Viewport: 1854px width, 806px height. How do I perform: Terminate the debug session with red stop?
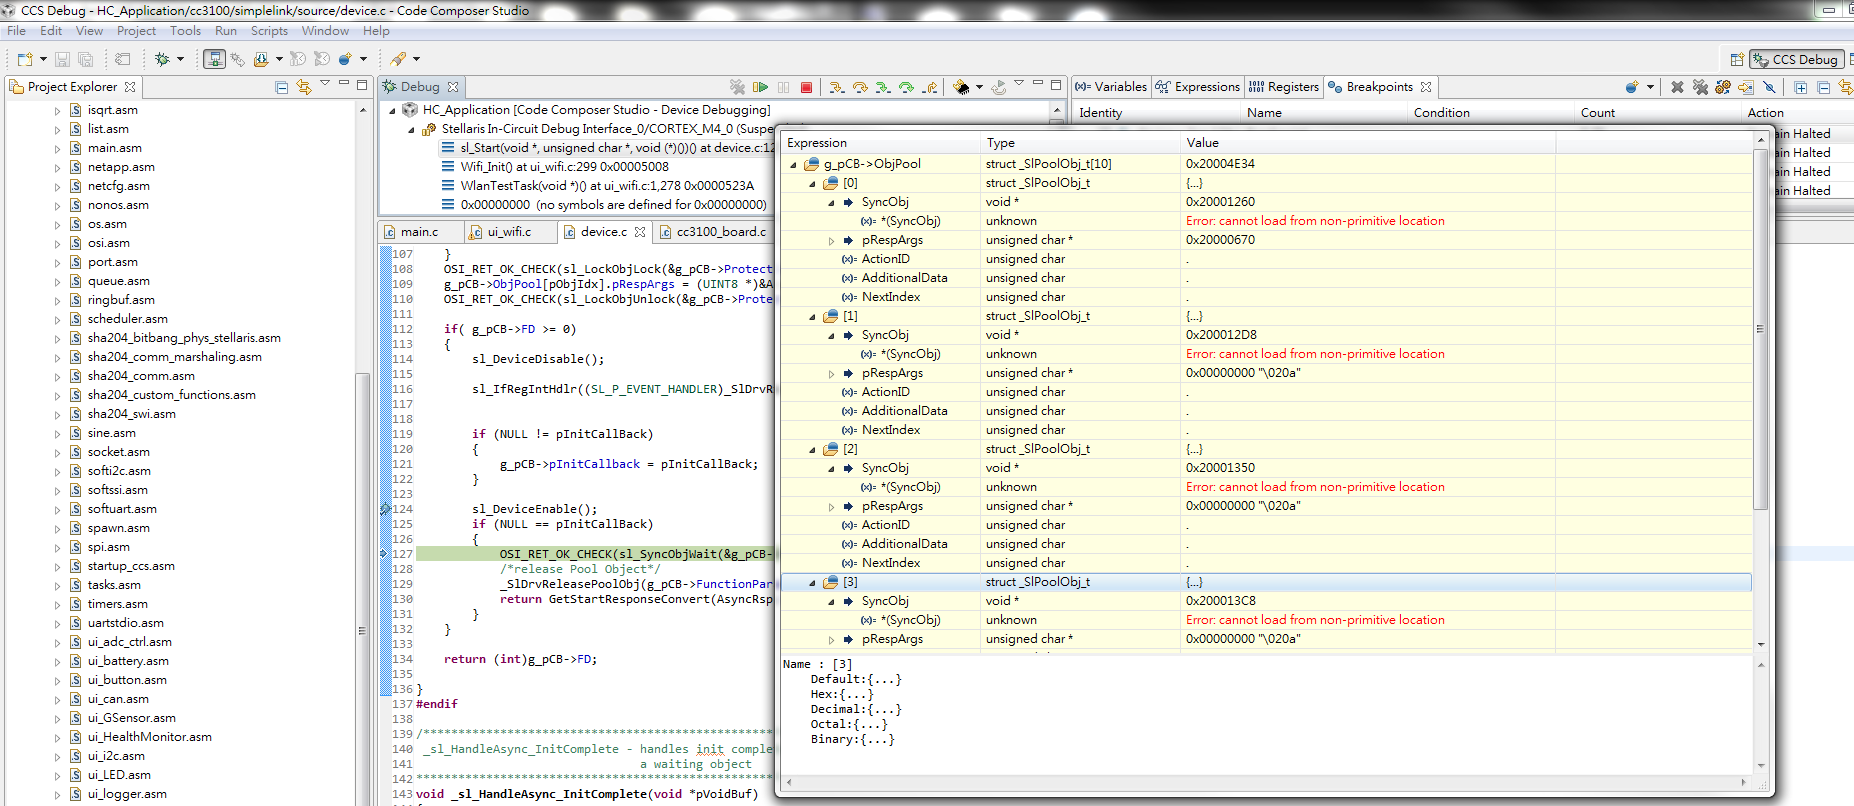[806, 87]
